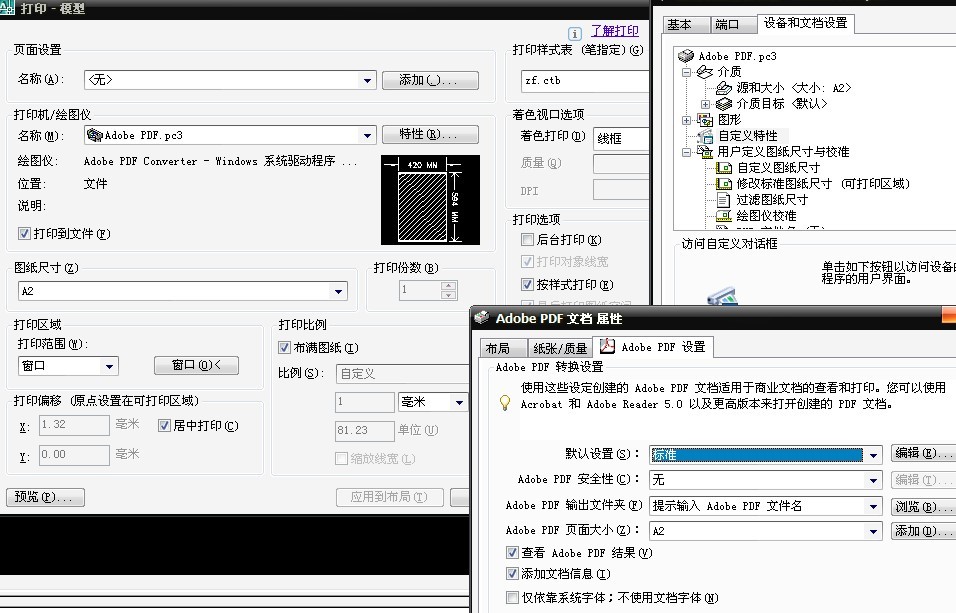Click the 自定义图纸尺寸 tree icon
Screen dimensions: 956x613
pos(724,167)
